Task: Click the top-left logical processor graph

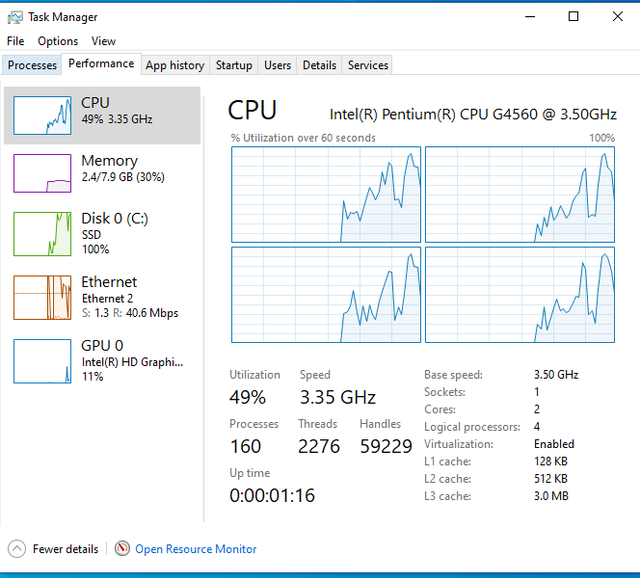Action: point(326,194)
